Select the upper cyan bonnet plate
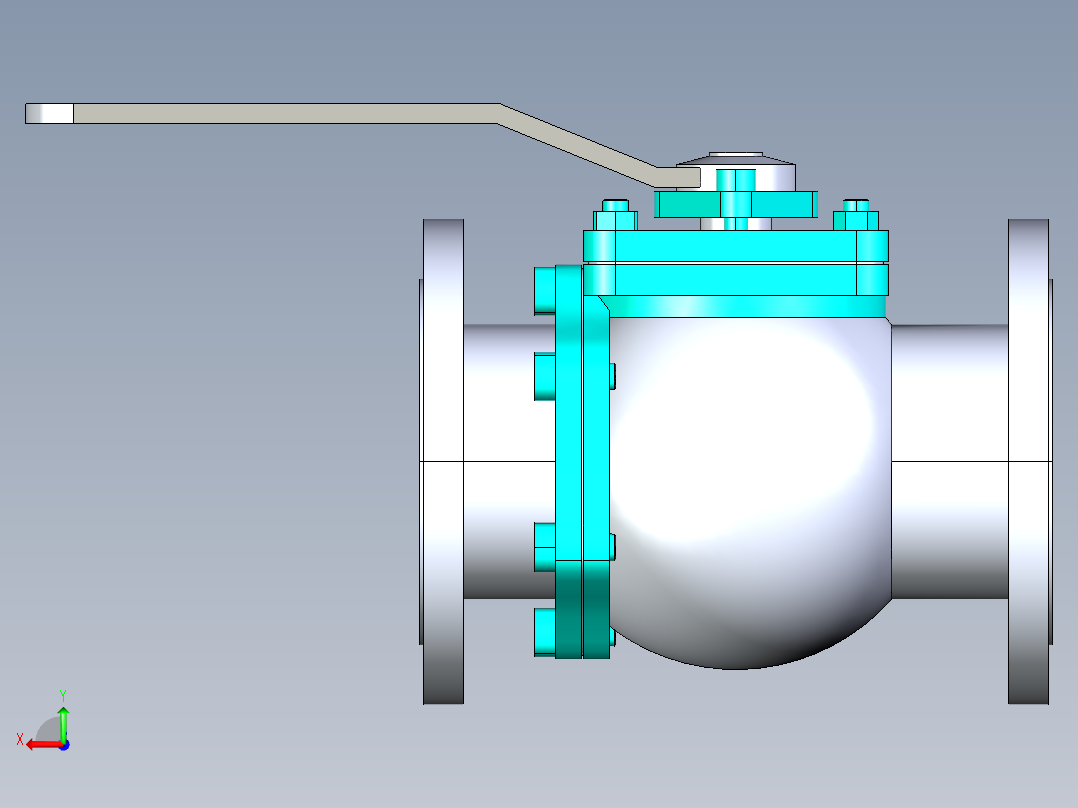This screenshot has height=808, width=1078. [736, 245]
